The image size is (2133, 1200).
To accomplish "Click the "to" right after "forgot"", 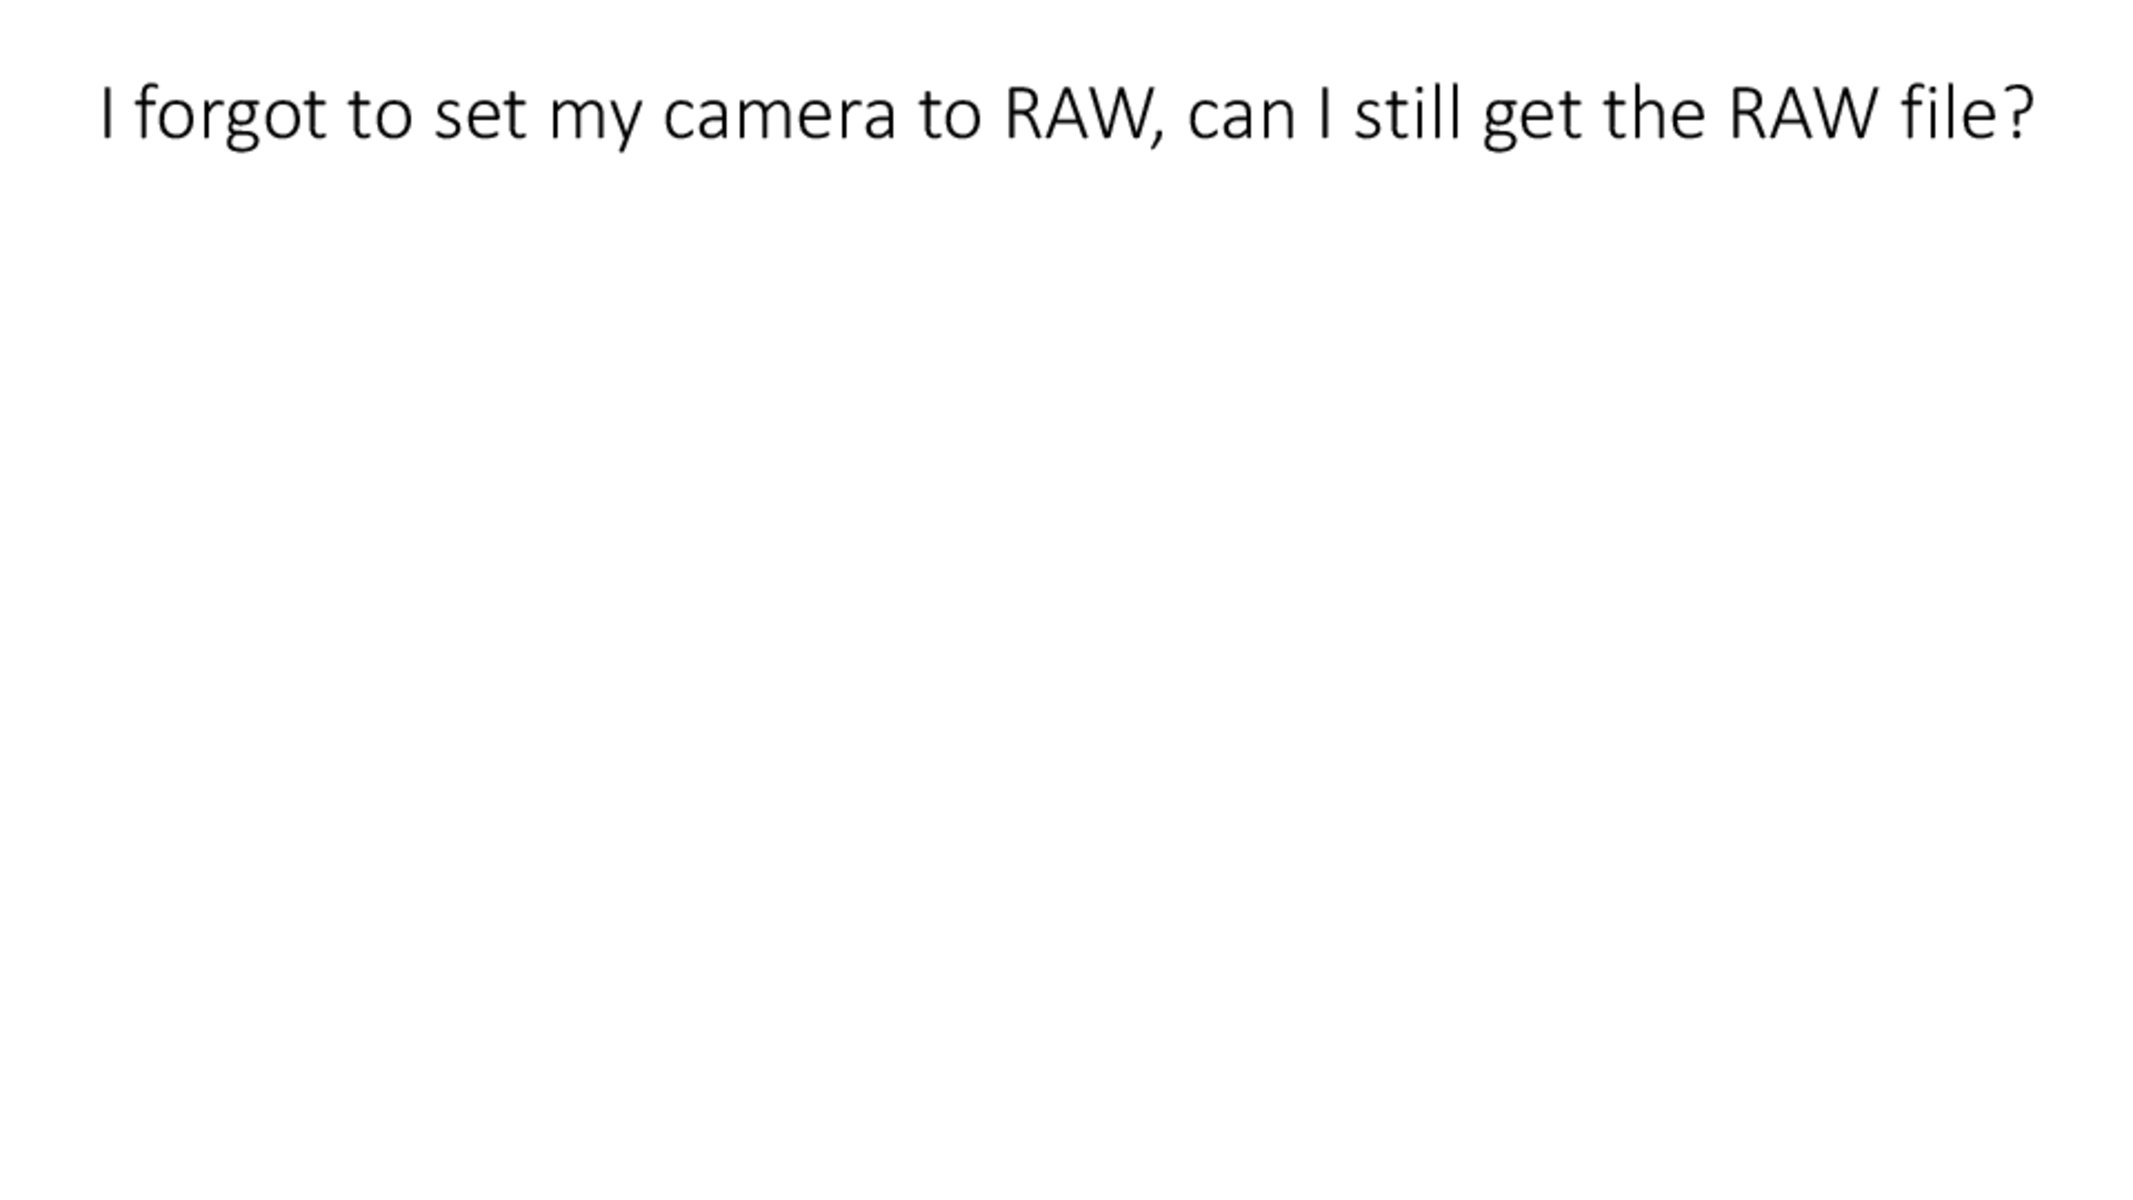I will click(x=380, y=115).
